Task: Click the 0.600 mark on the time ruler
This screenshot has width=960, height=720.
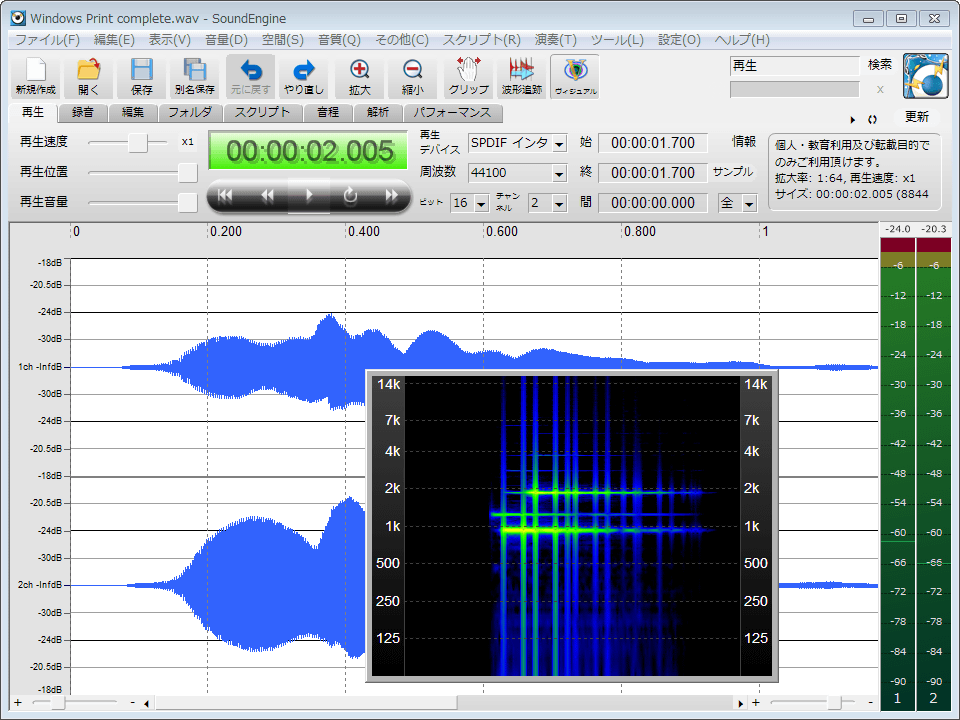Action: click(x=501, y=231)
